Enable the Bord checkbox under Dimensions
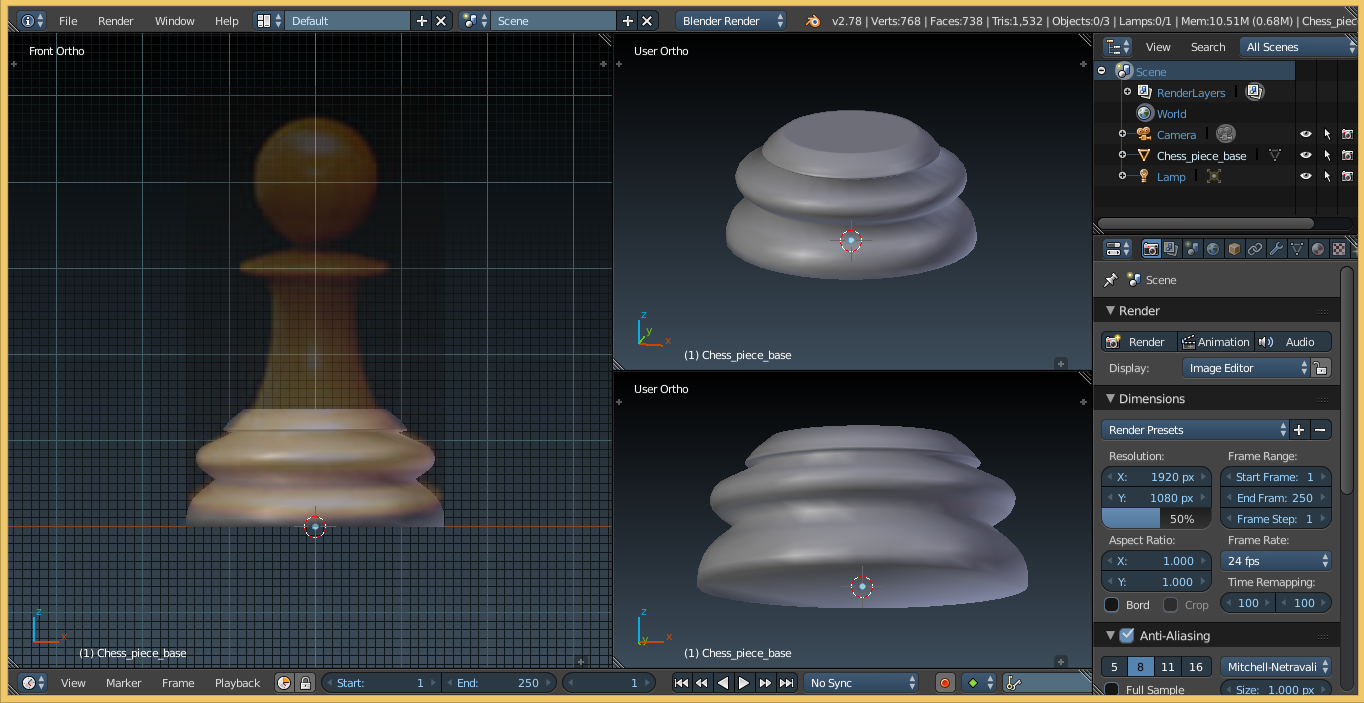 (1113, 603)
